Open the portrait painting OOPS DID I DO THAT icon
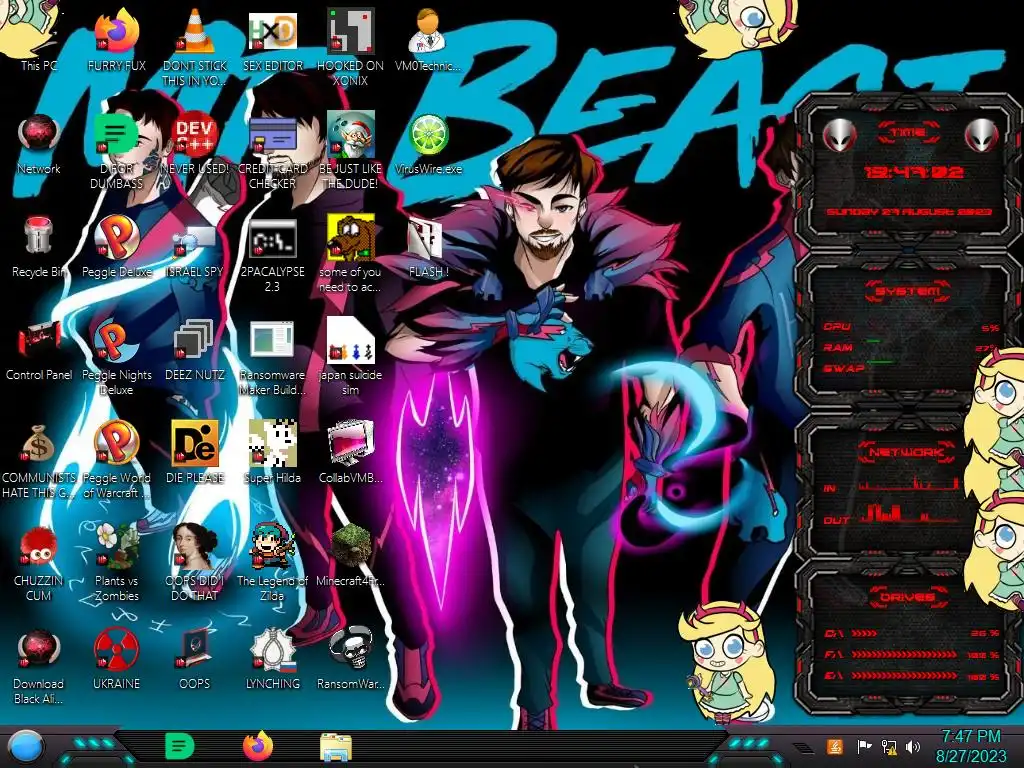 point(195,562)
